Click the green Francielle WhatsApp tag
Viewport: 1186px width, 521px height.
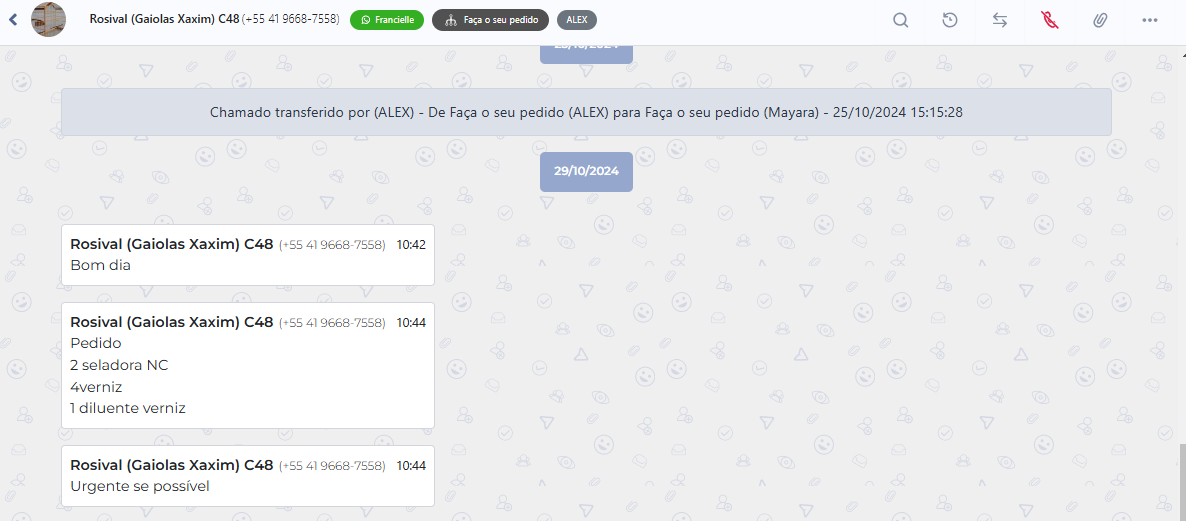(x=387, y=20)
